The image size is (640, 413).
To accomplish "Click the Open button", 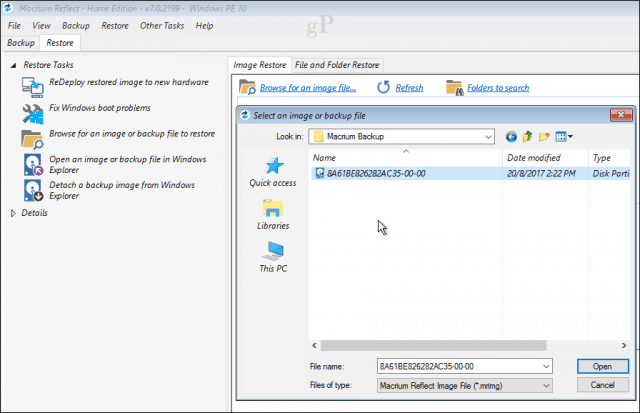I will coord(603,366).
